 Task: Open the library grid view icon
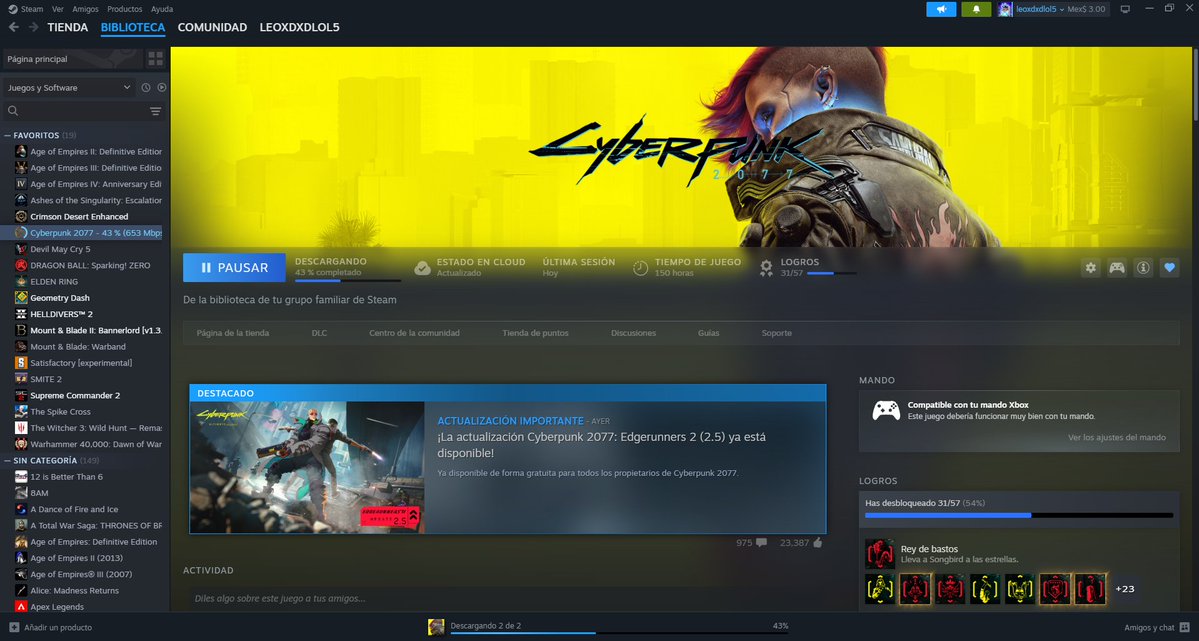point(155,59)
